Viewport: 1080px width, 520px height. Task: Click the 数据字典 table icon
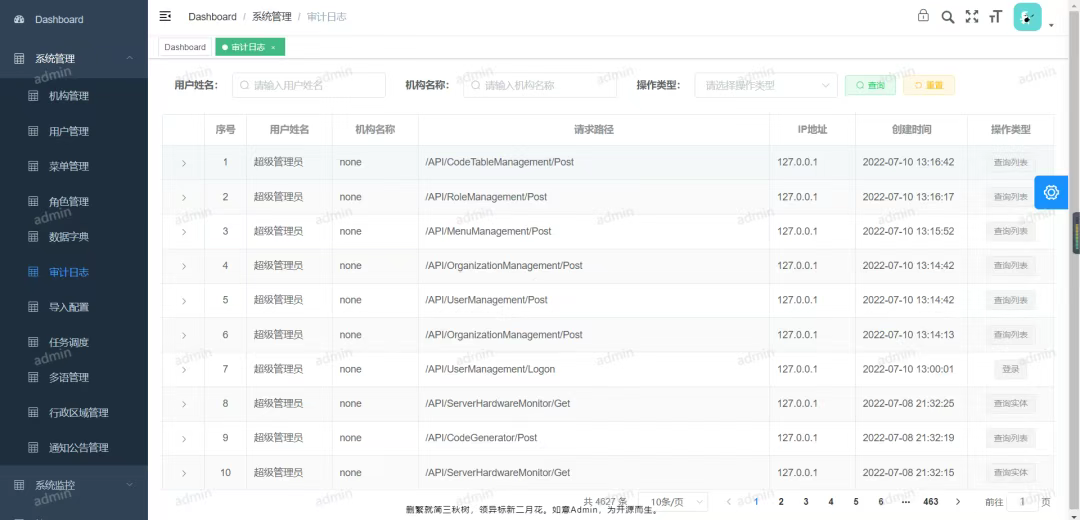click(33, 236)
